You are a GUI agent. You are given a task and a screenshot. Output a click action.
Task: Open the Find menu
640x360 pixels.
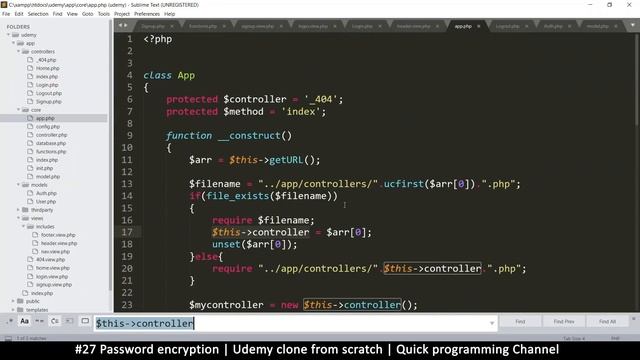click(x=58, y=14)
